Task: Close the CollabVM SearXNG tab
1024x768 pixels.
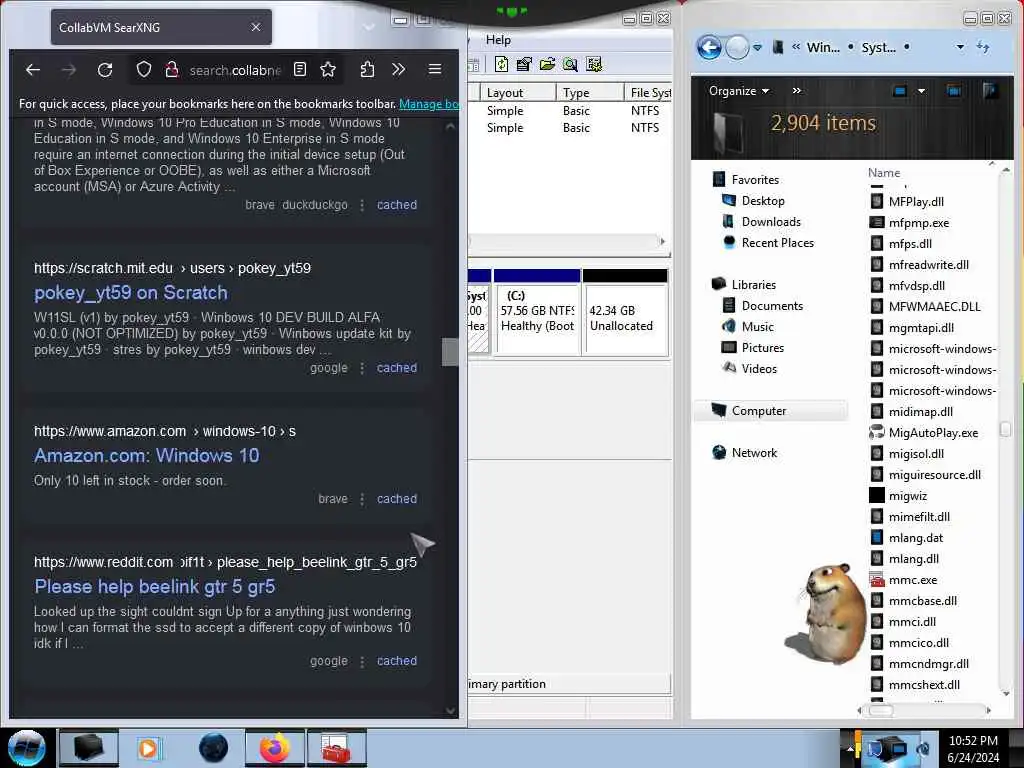Action: pyautogui.click(x=256, y=27)
